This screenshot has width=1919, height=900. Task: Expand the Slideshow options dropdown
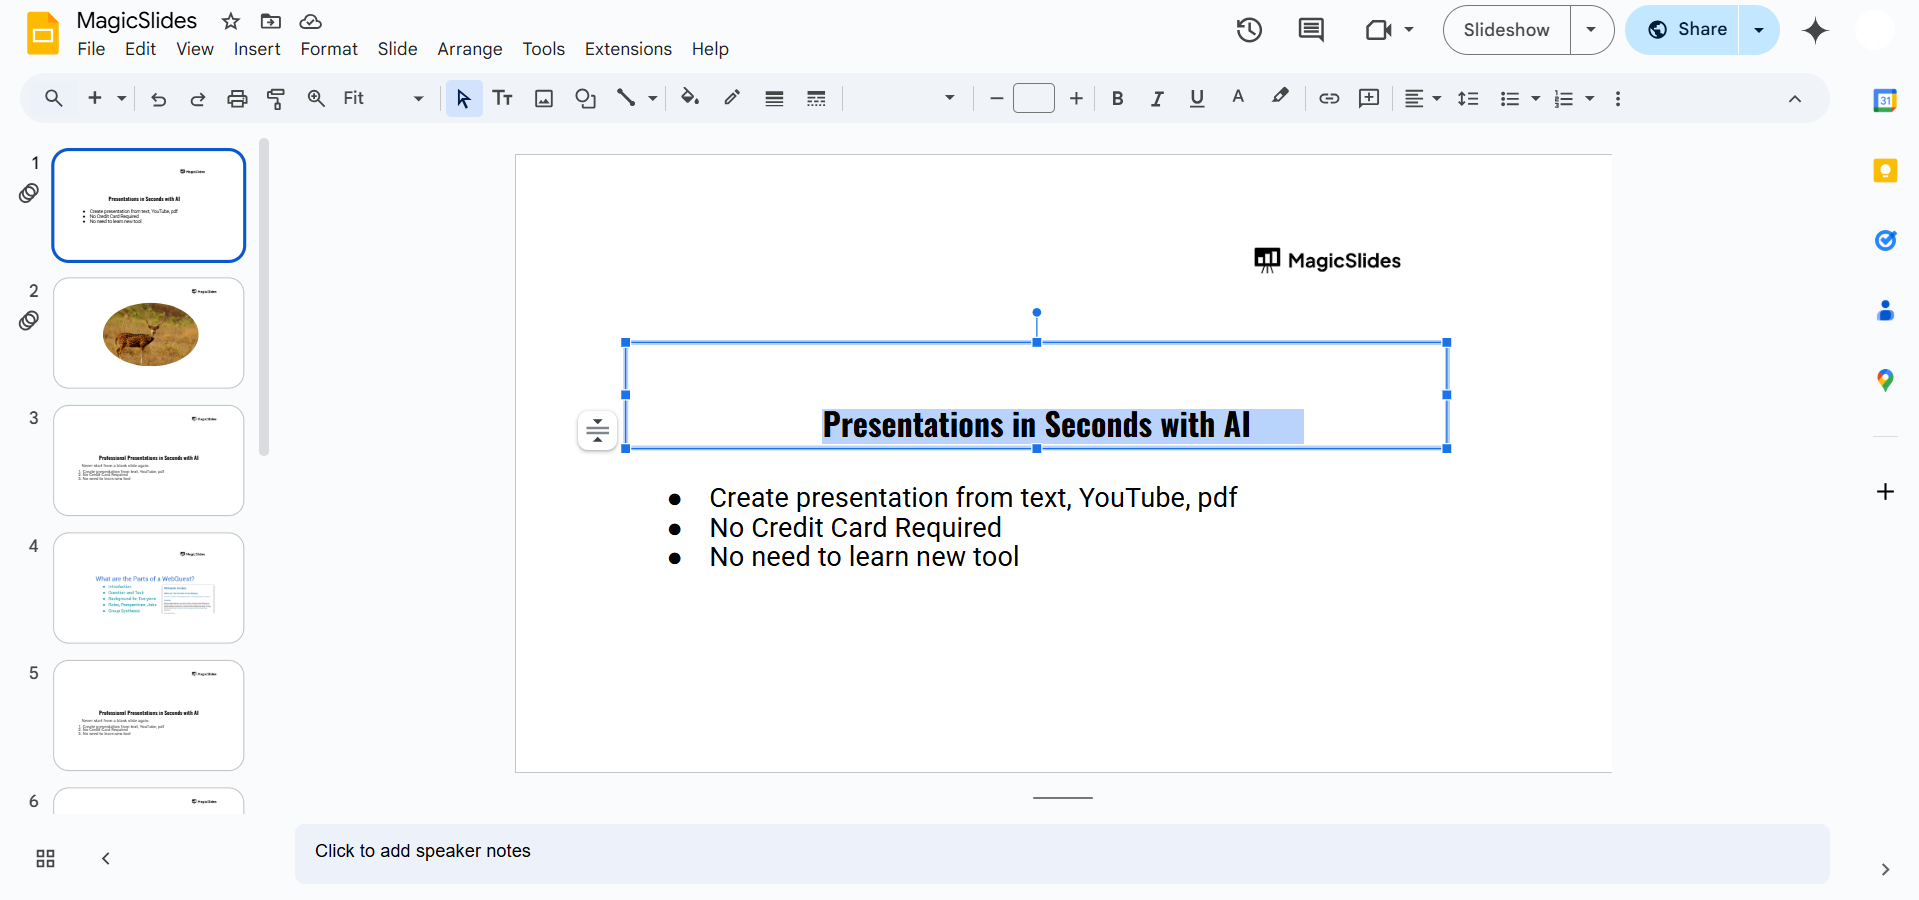point(1592,30)
